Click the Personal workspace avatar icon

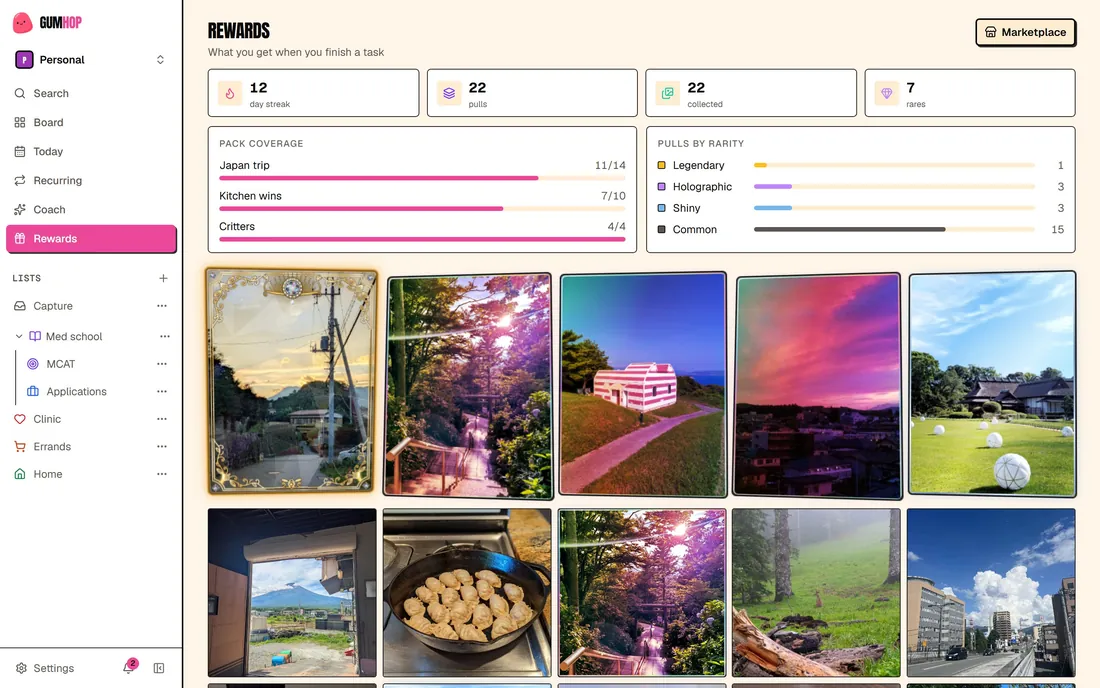click(25, 60)
